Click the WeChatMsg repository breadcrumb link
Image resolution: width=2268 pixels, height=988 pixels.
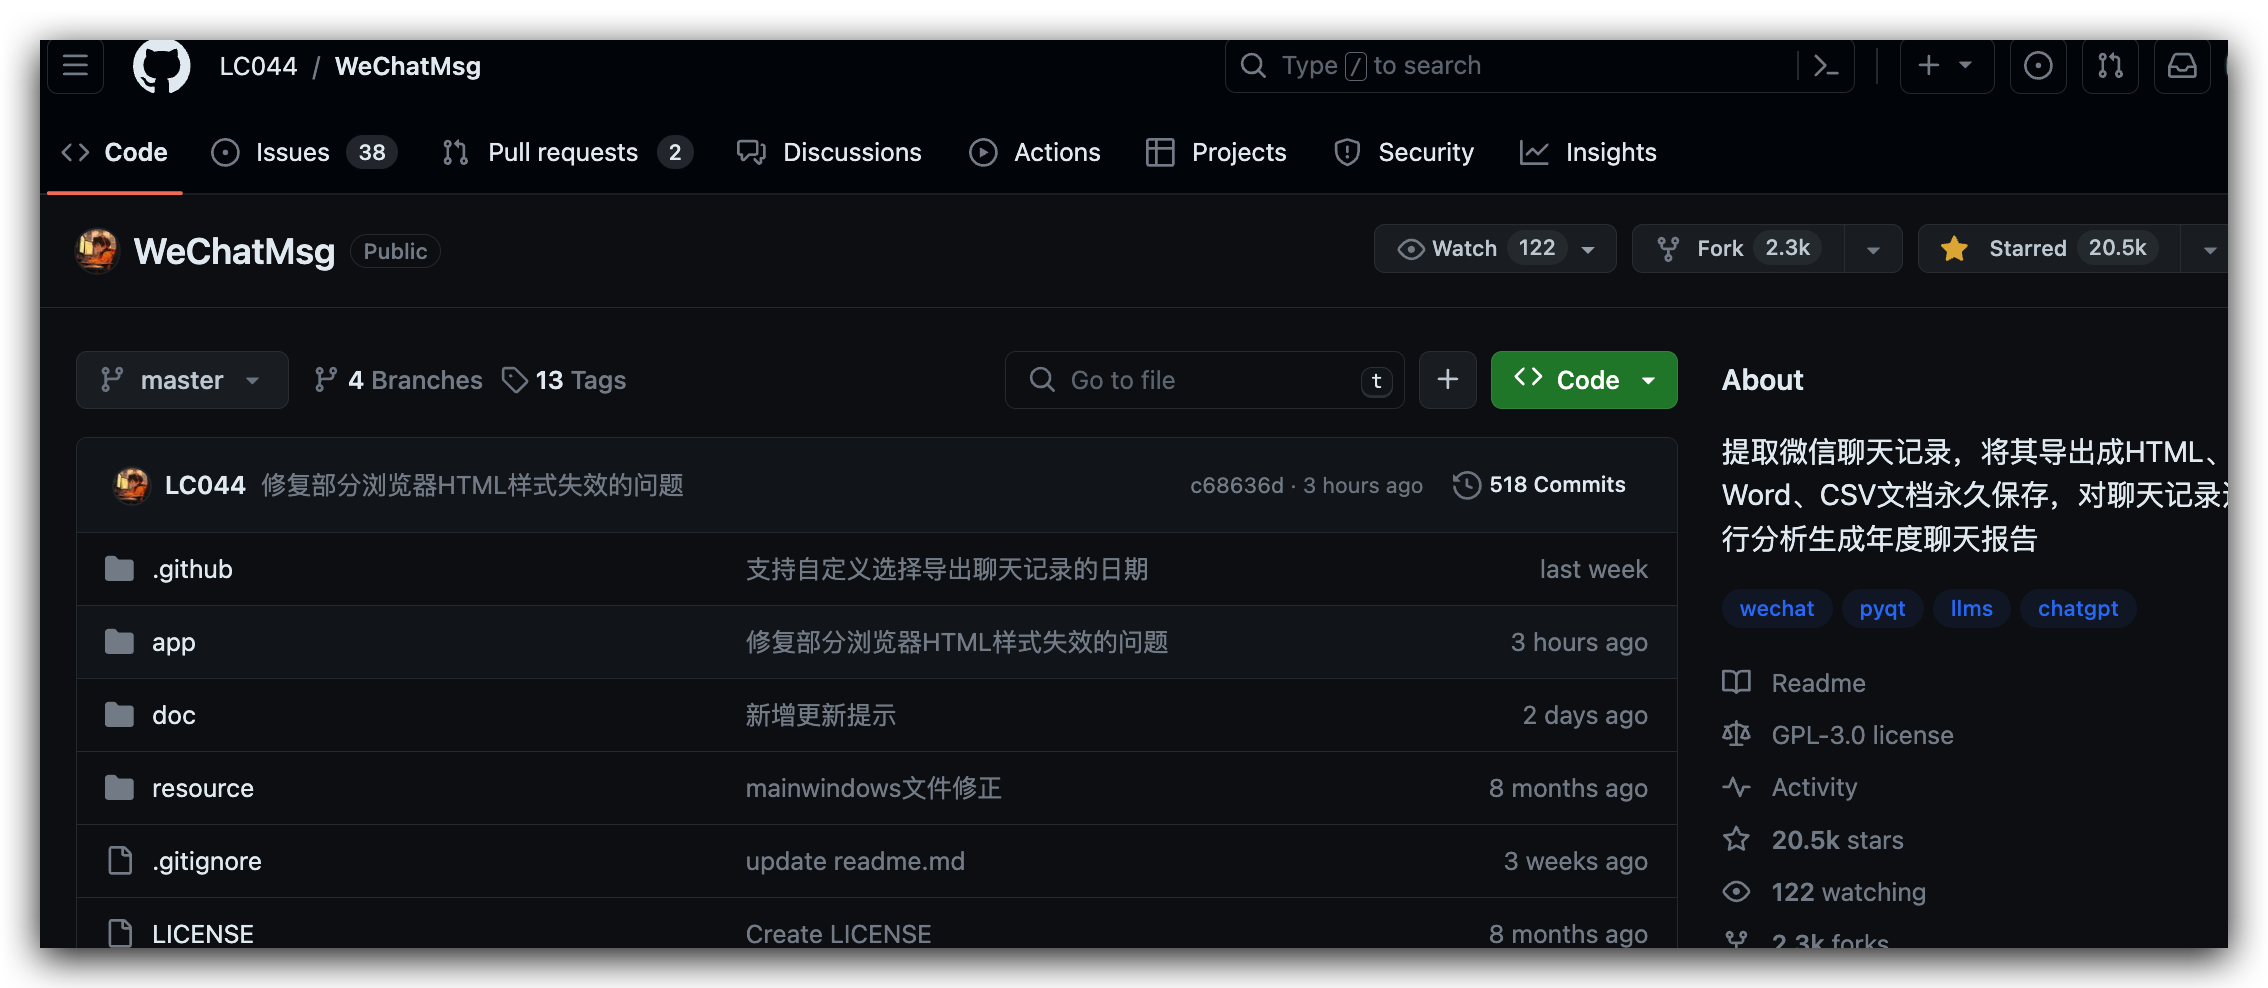407,66
